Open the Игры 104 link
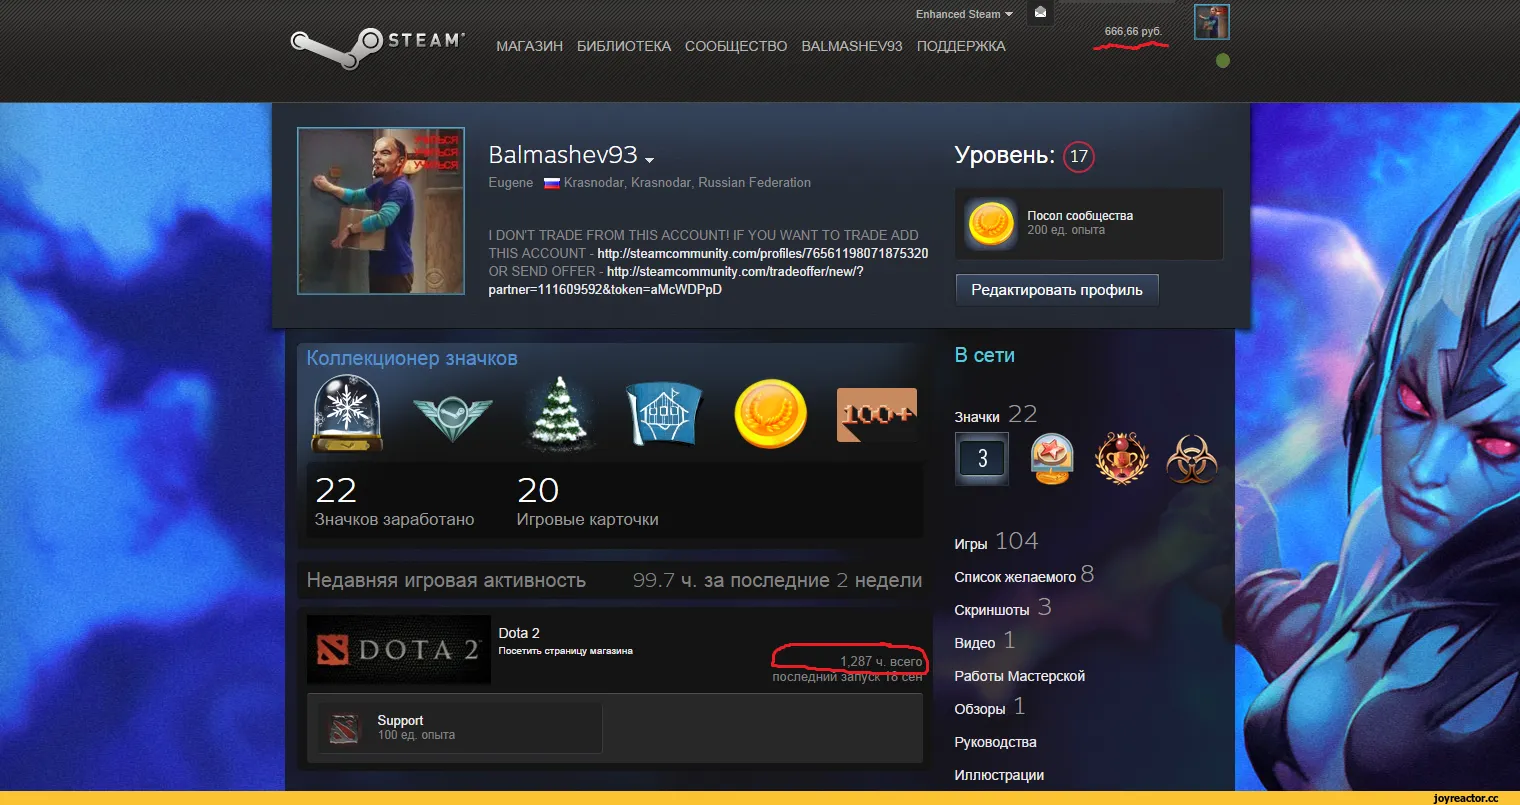This screenshot has height=805, width=1520. [996, 542]
